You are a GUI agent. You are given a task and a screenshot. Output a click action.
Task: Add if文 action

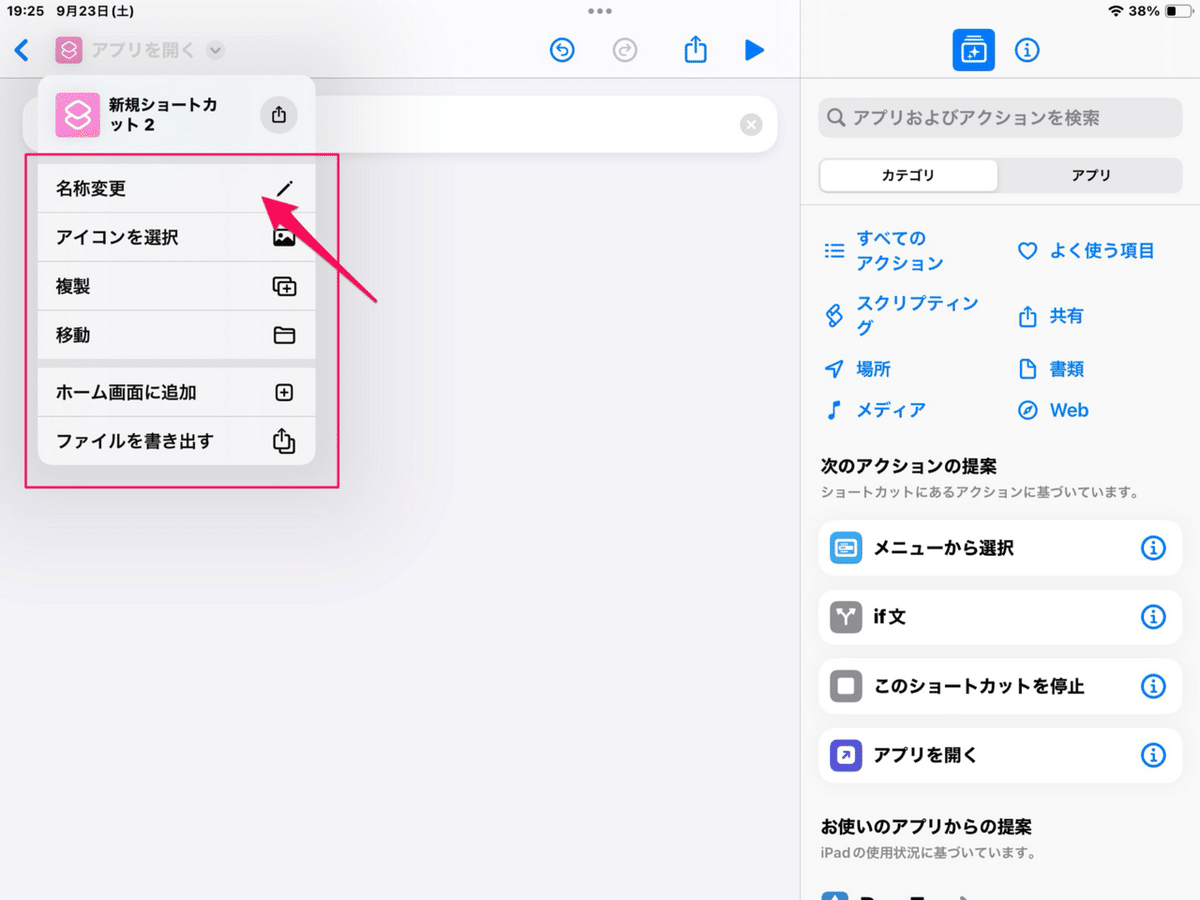tap(1000, 617)
